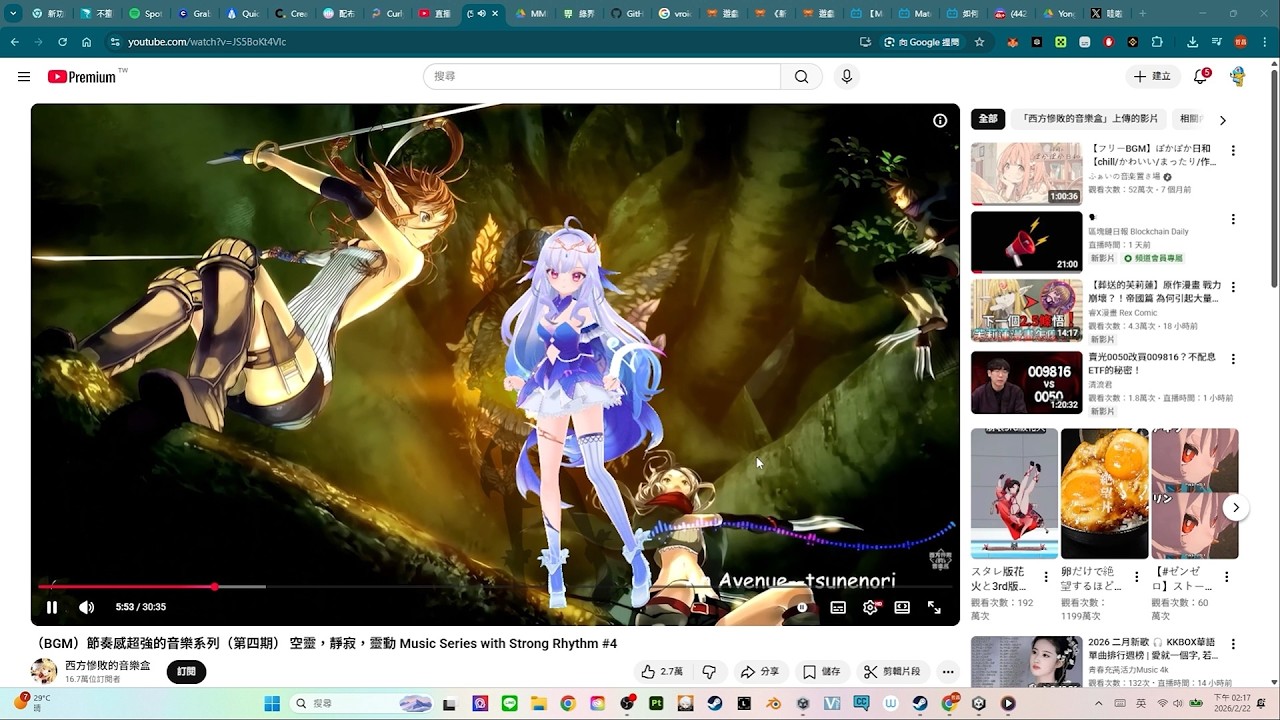Open the 009816 vs 0050 thumbnail
Screen dimensions: 1280x720
coord(1026,382)
